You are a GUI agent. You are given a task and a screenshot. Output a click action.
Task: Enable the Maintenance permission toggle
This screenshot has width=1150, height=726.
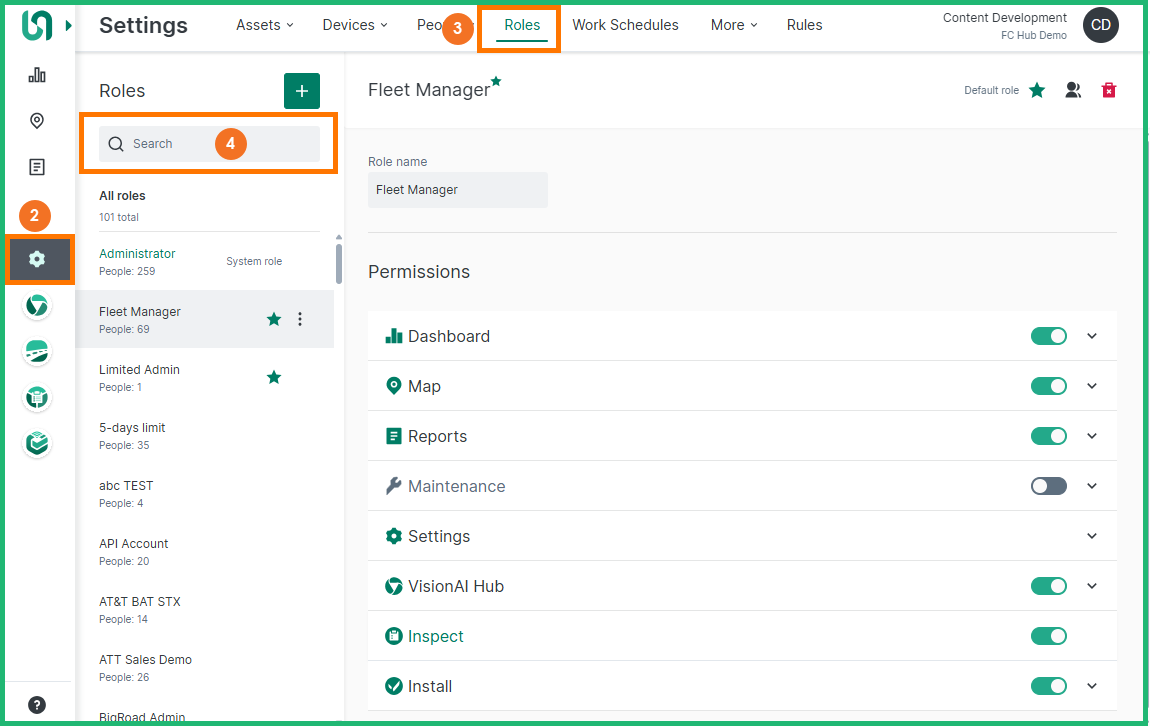pos(1048,486)
